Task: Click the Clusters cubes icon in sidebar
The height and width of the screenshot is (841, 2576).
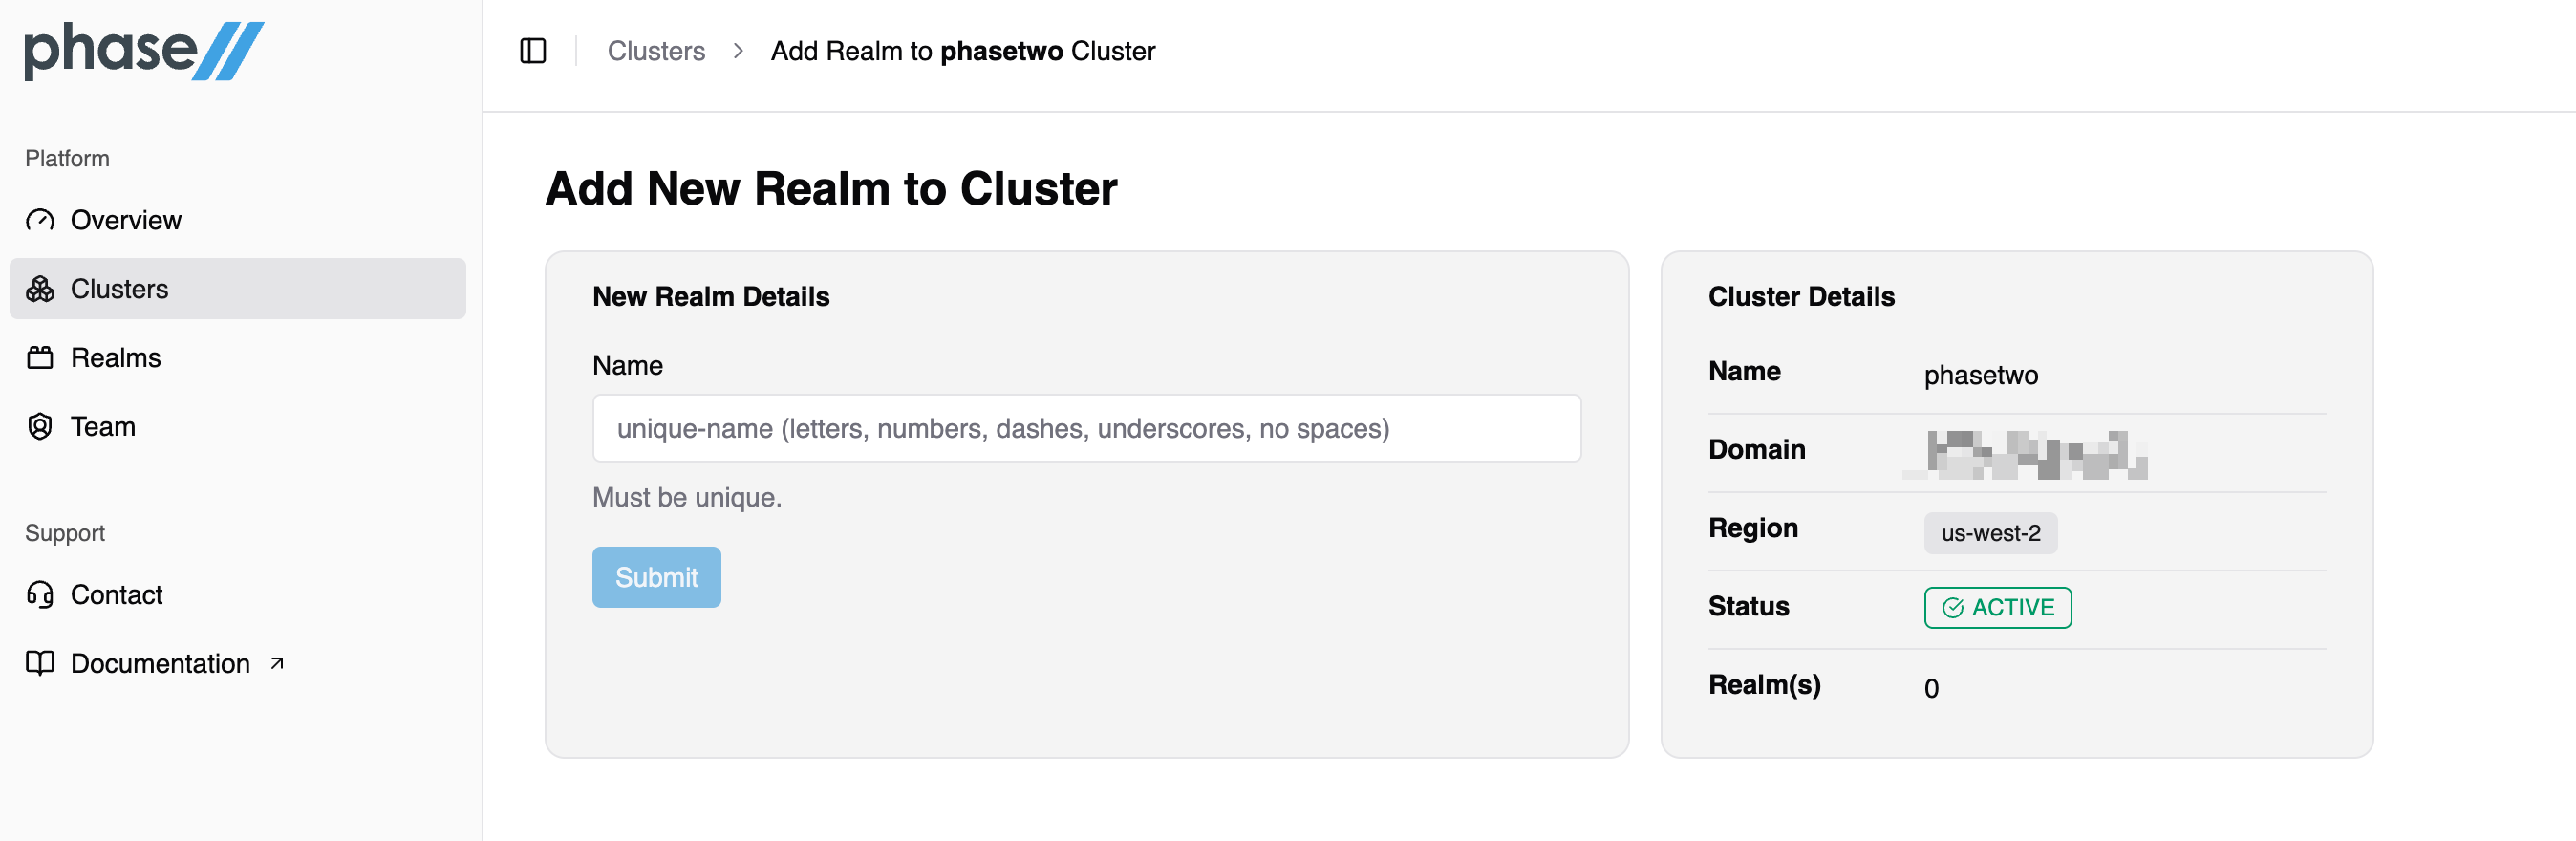Action: (x=40, y=289)
